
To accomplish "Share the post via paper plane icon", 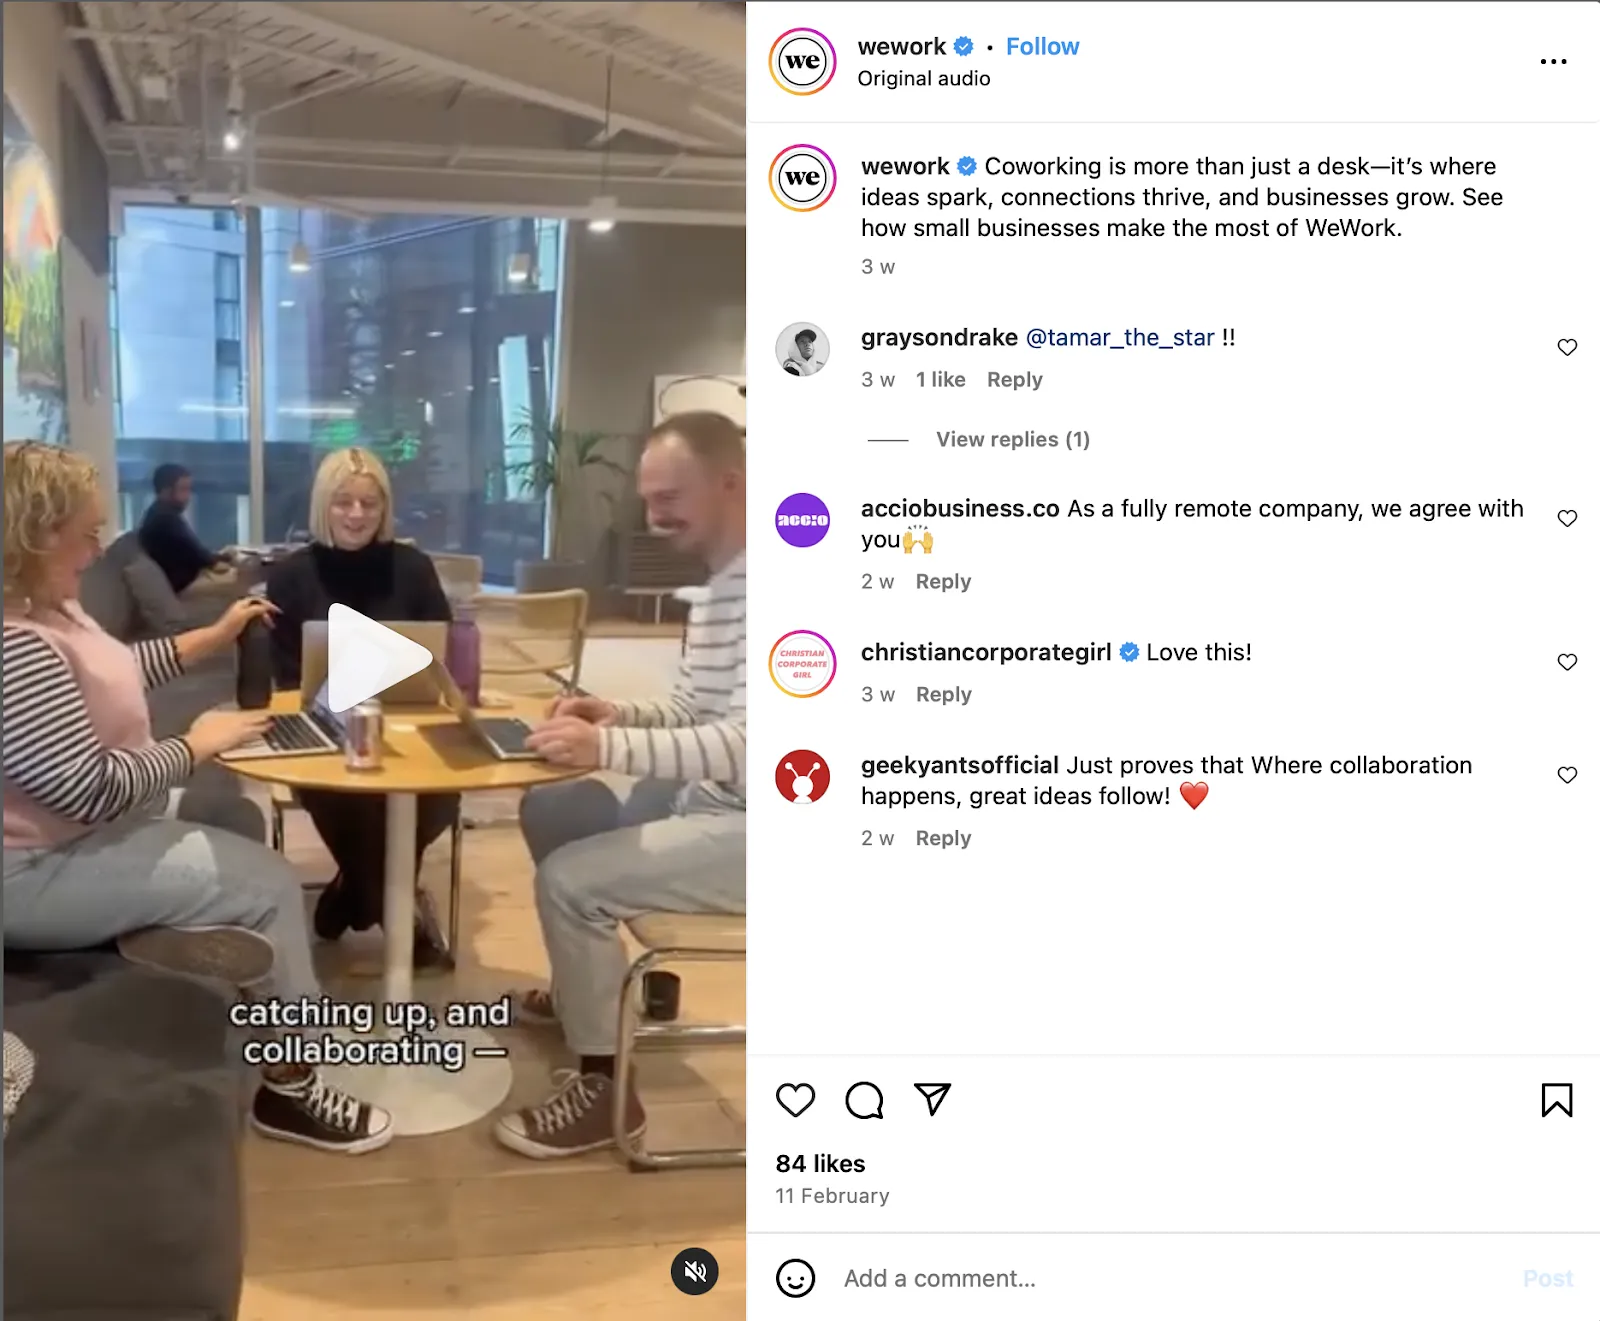I will pyautogui.click(x=932, y=1099).
